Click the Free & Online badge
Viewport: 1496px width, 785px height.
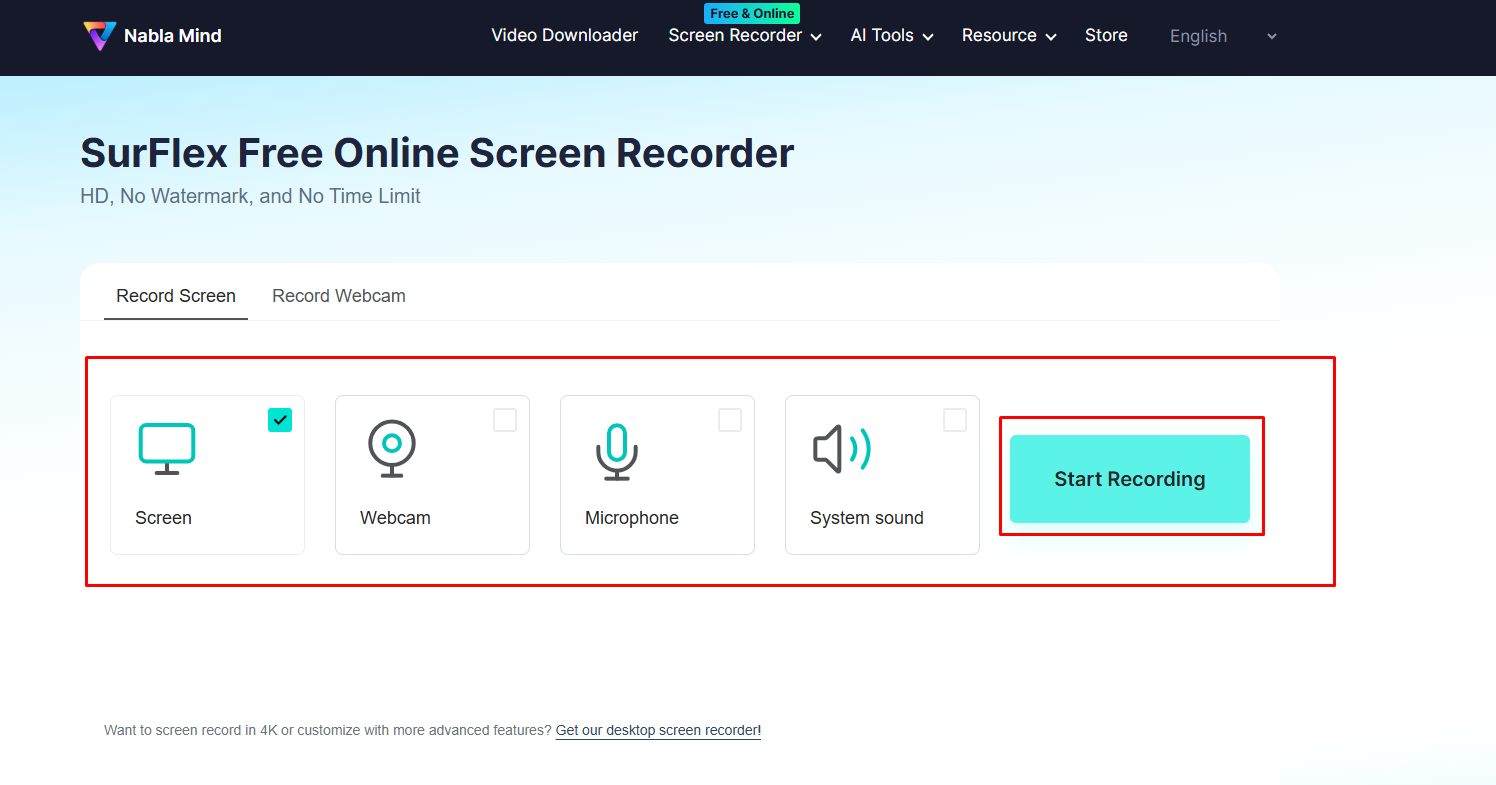751,13
